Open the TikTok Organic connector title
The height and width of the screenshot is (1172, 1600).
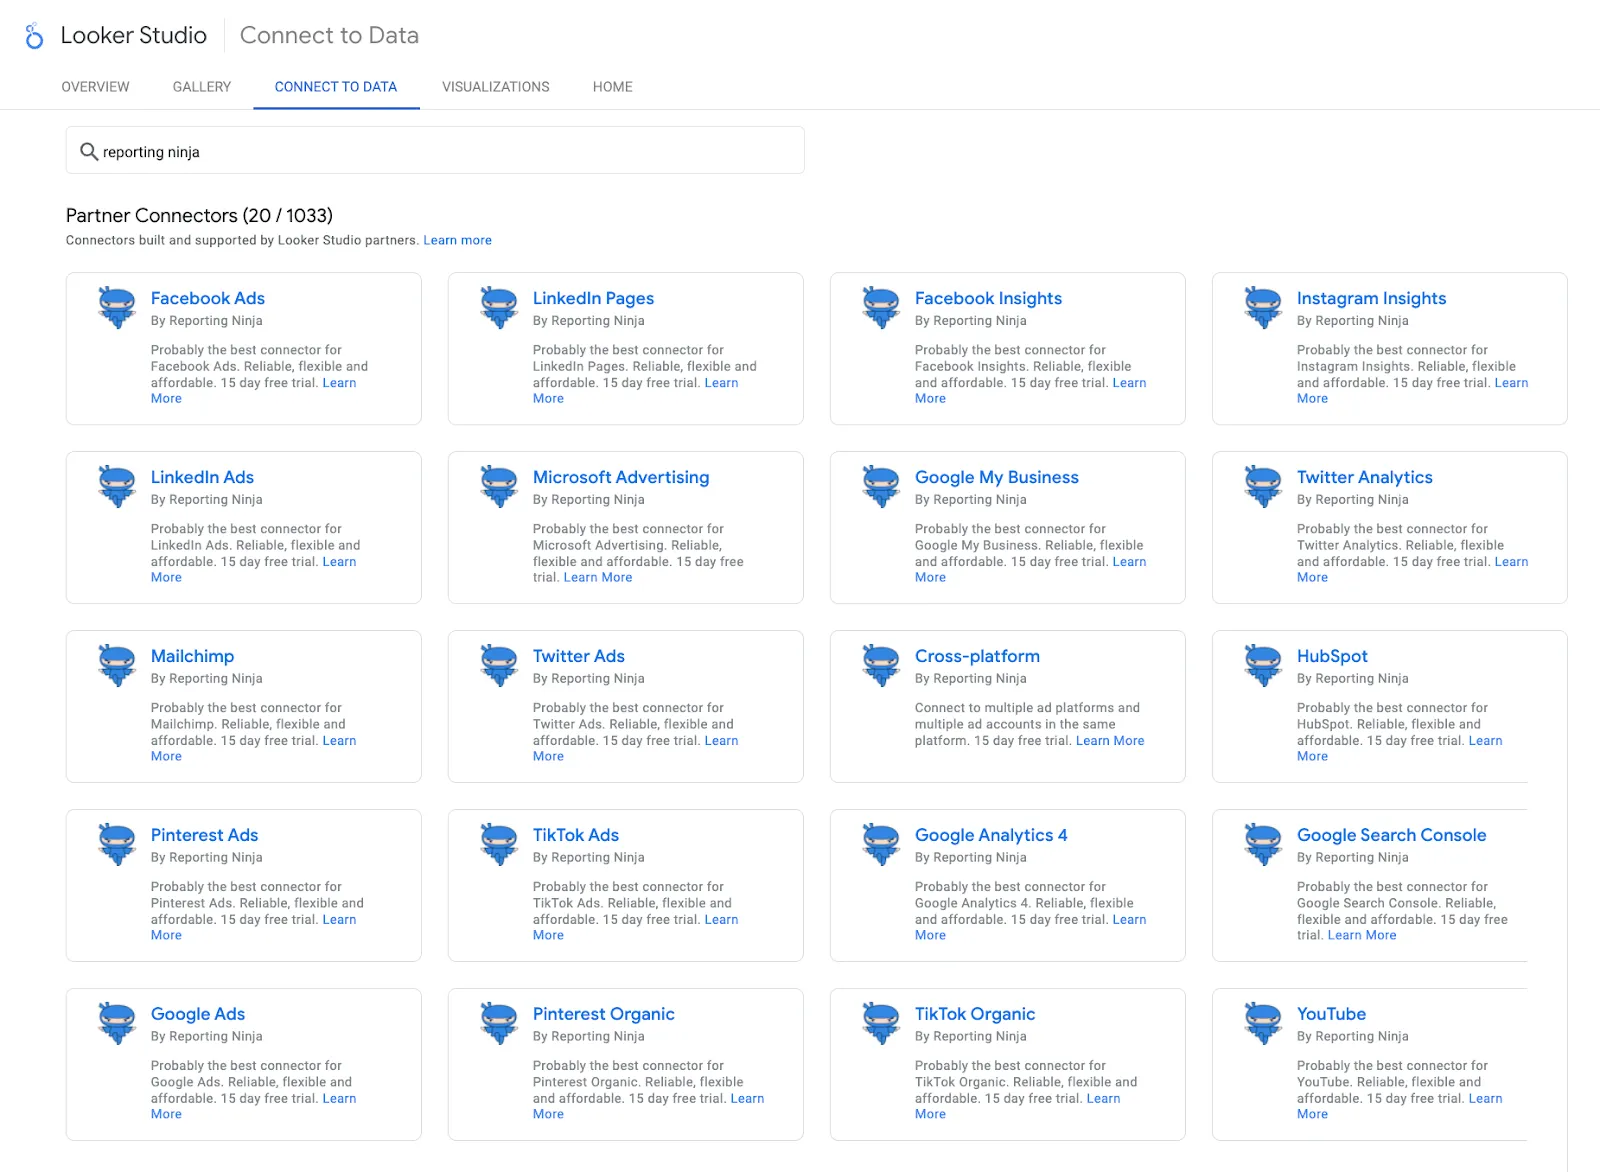click(x=975, y=1014)
